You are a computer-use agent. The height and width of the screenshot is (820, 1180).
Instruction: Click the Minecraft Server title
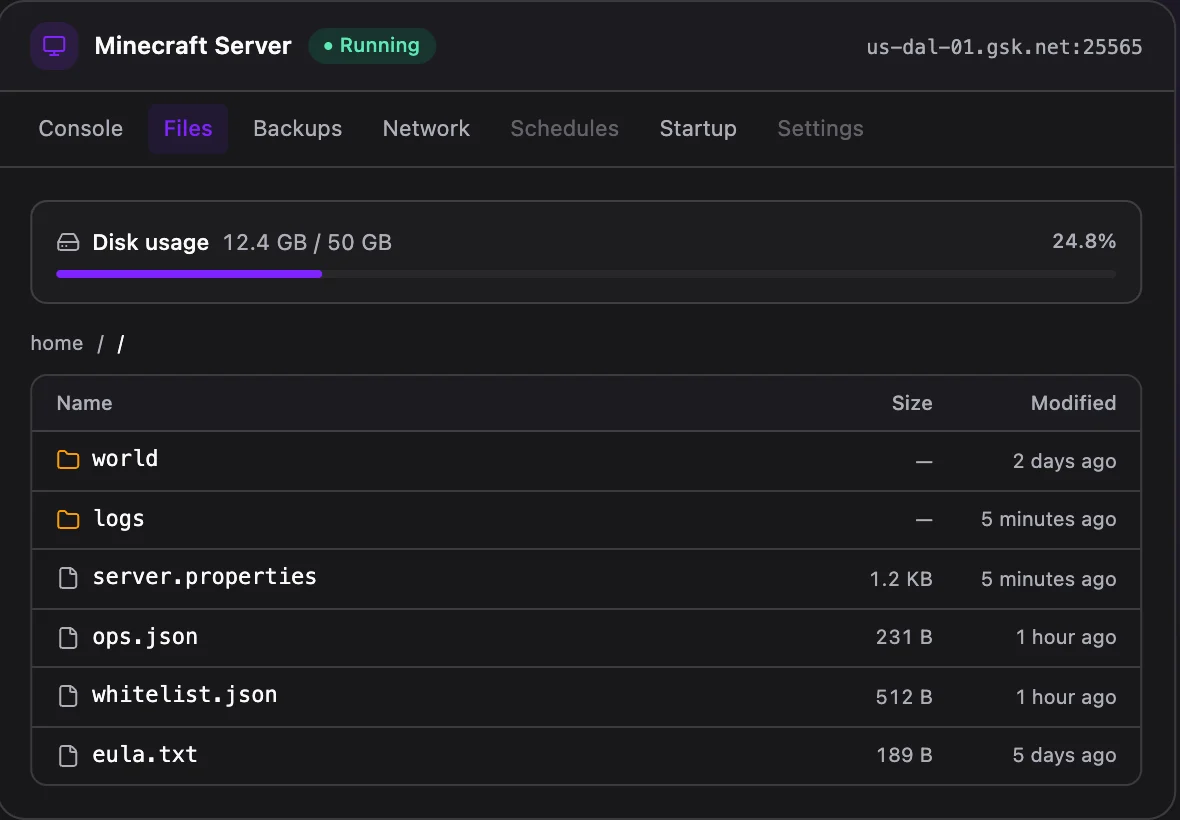193,46
